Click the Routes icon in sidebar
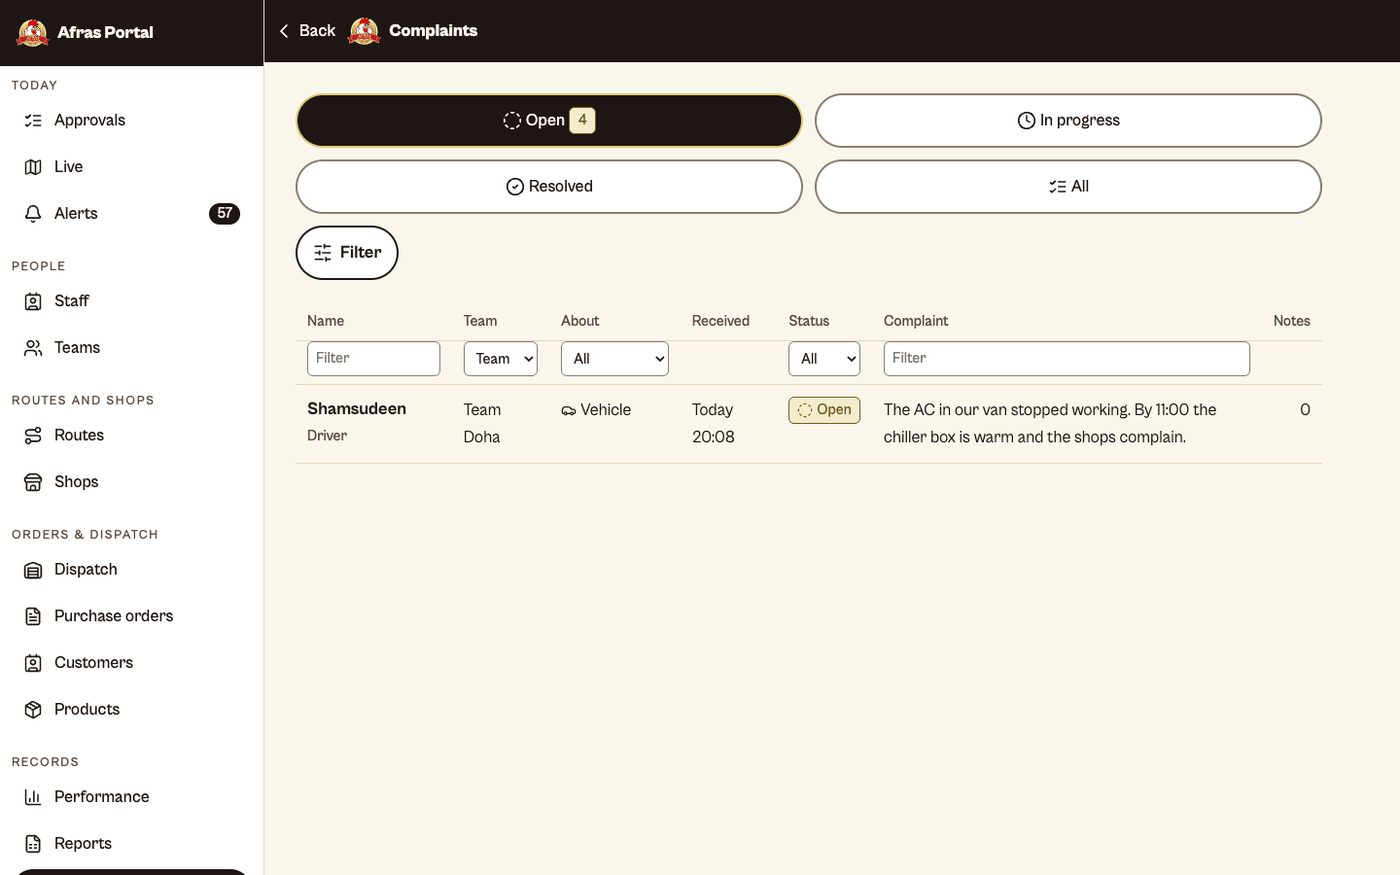Image resolution: width=1400 pixels, height=875 pixels. [x=33, y=435]
